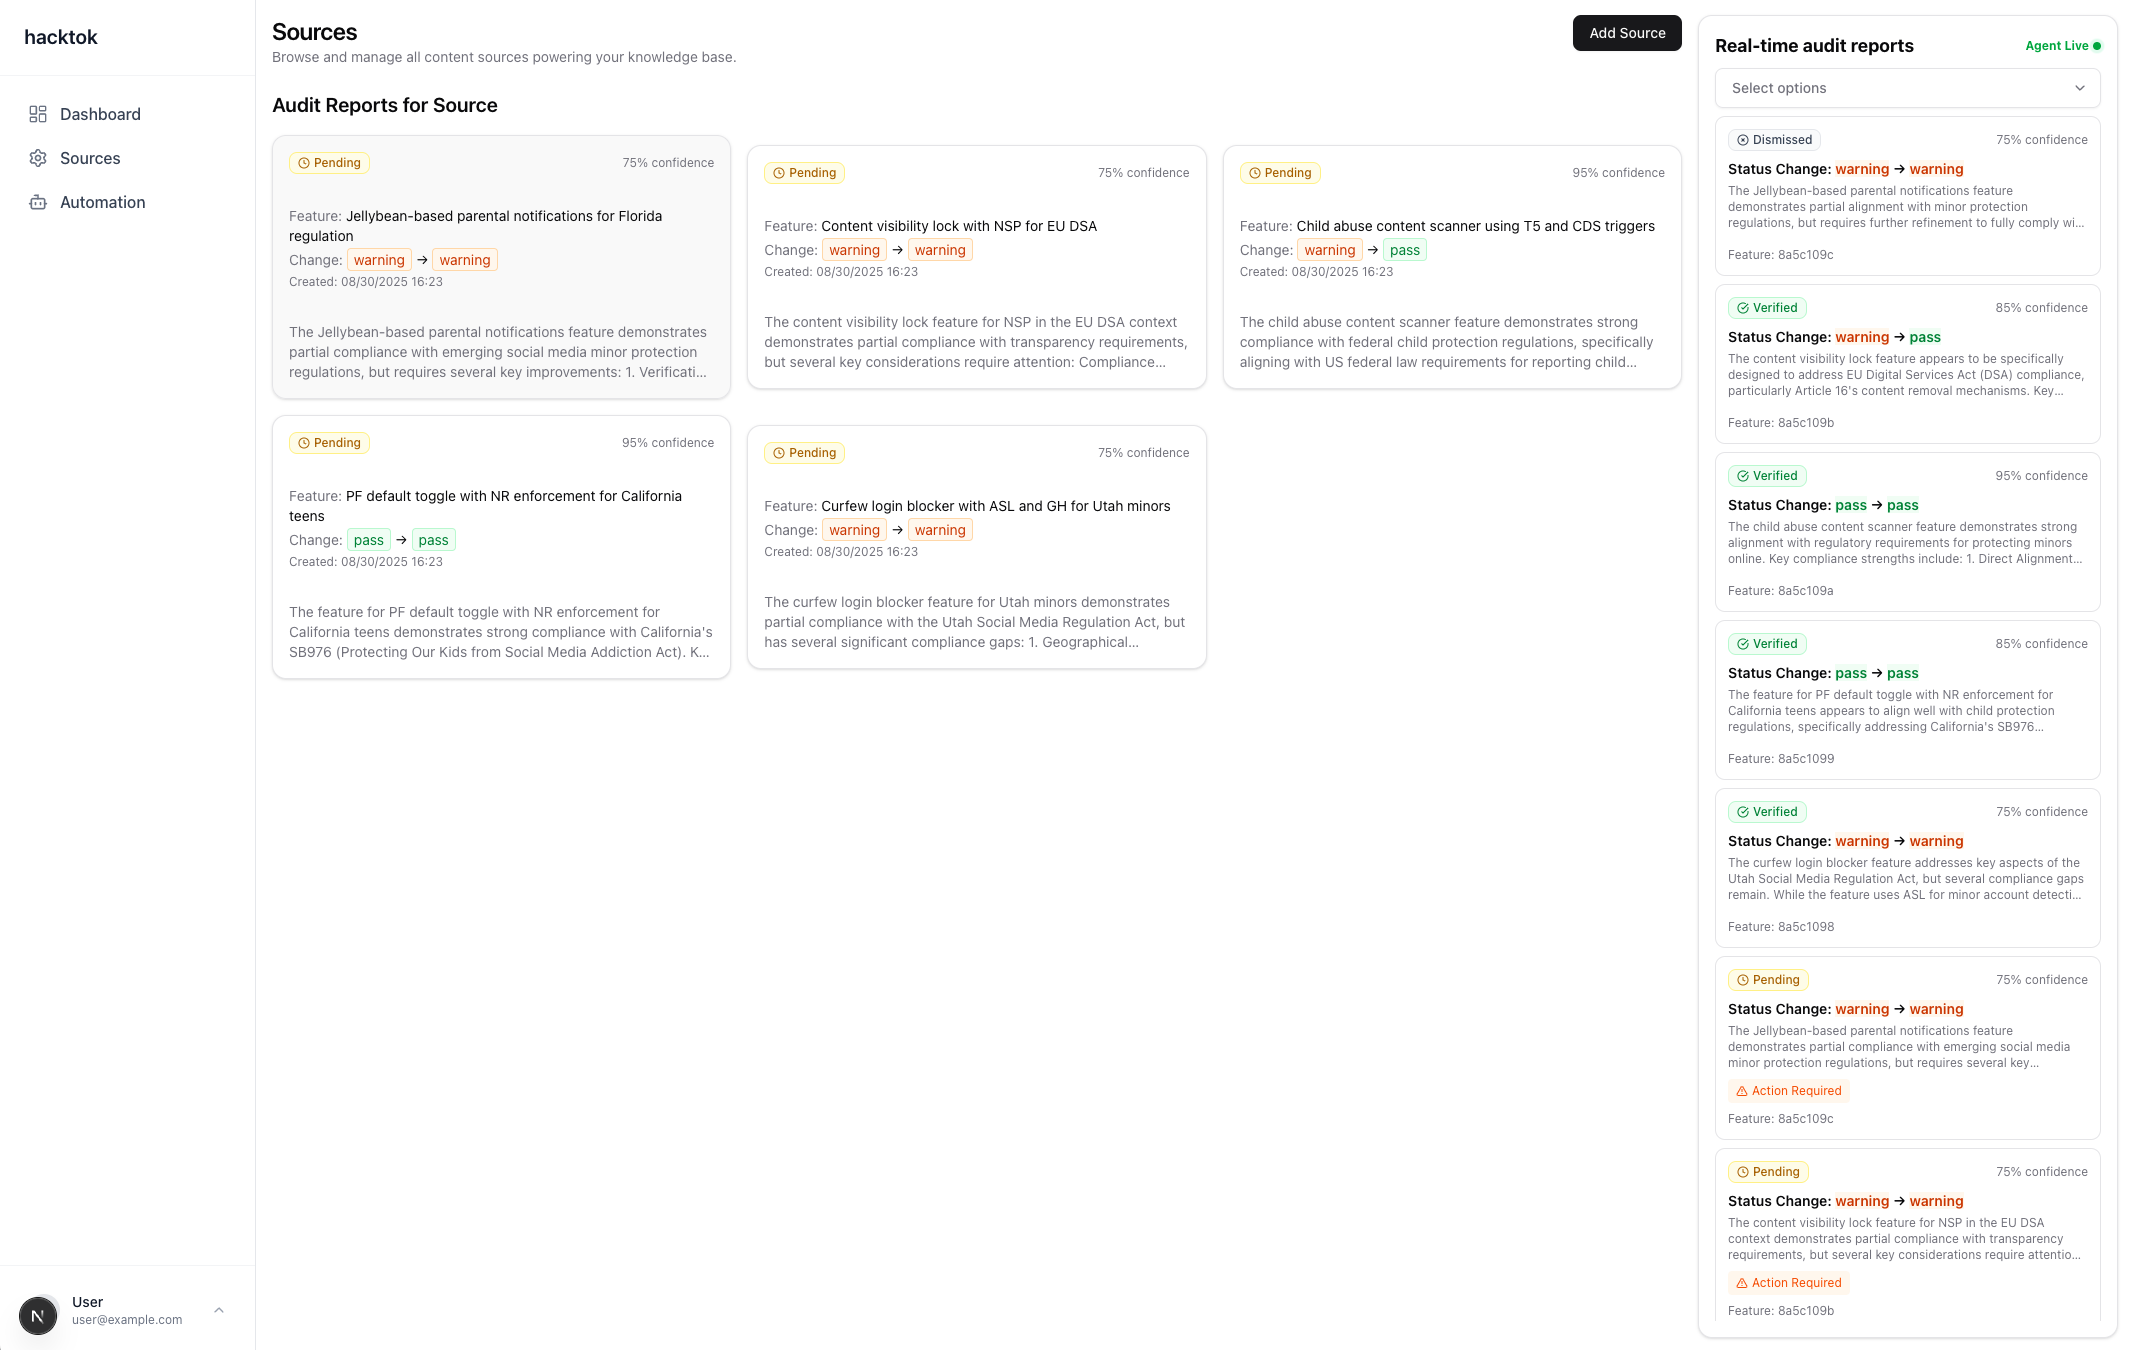
Task: Open the Select options dropdown
Action: point(1906,88)
